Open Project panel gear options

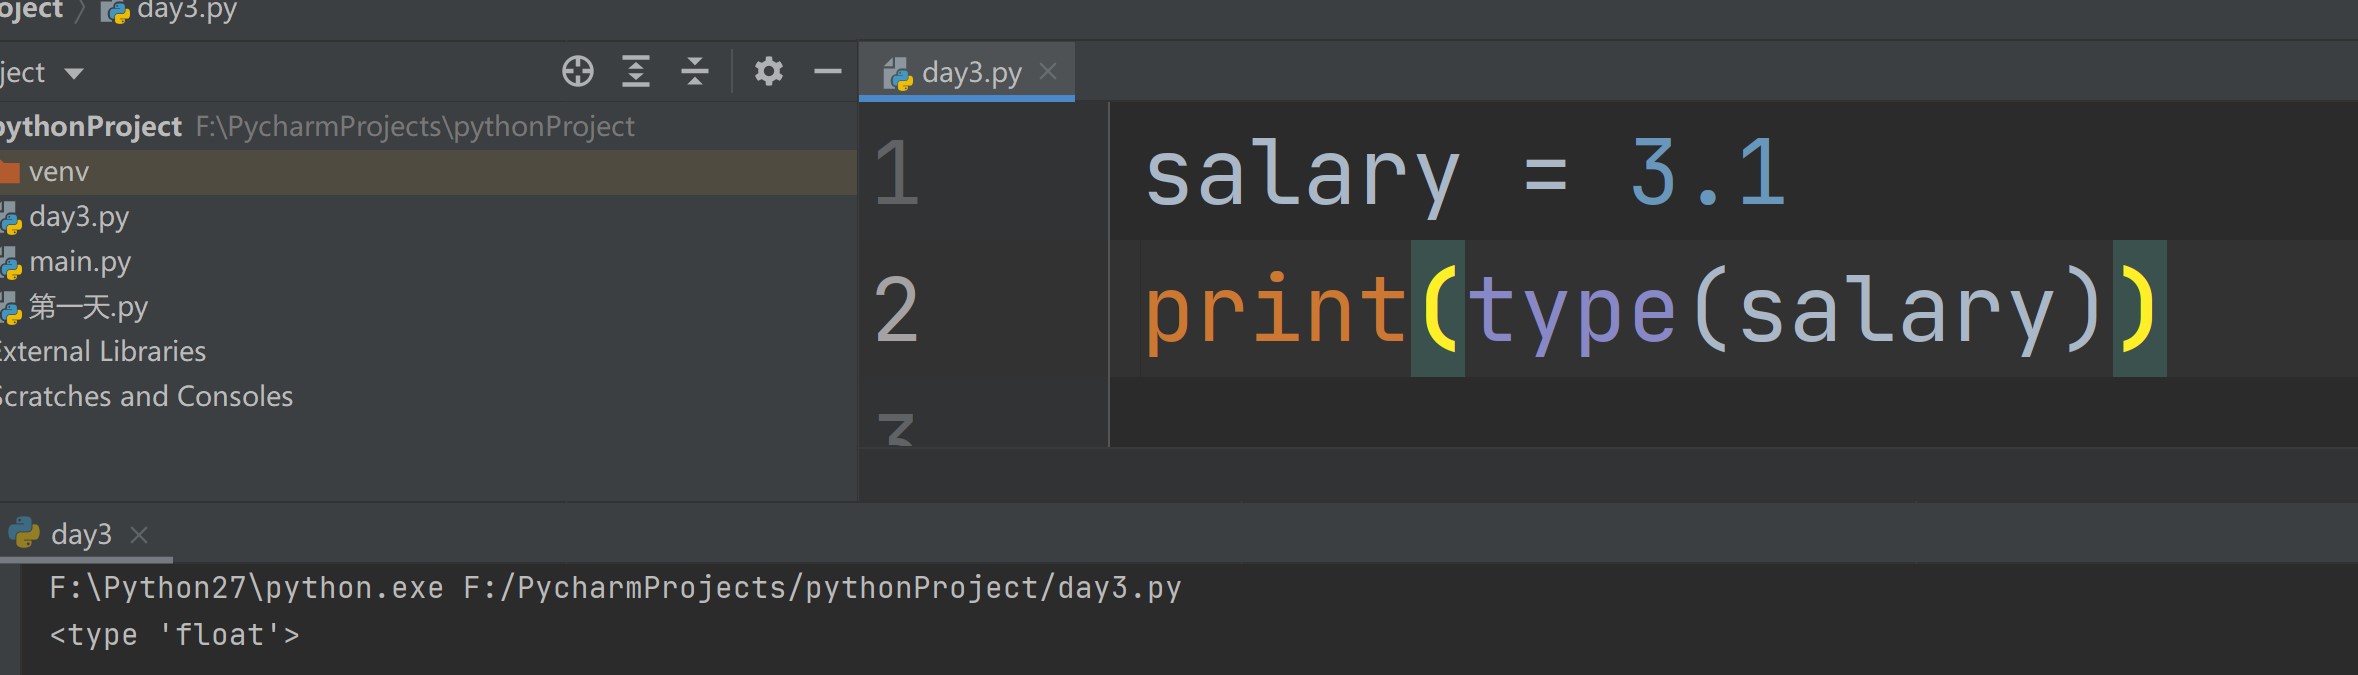[x=768, y=72]
